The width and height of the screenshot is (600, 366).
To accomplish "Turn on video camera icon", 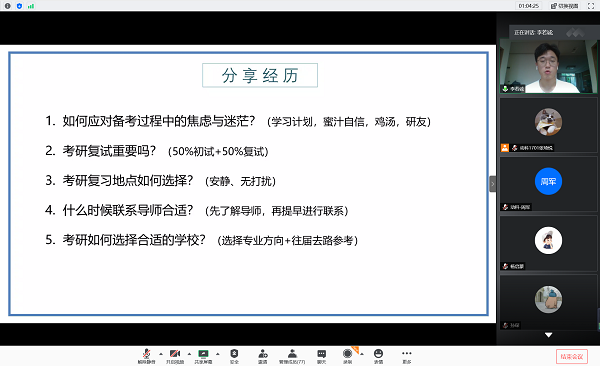I will 175,353.
